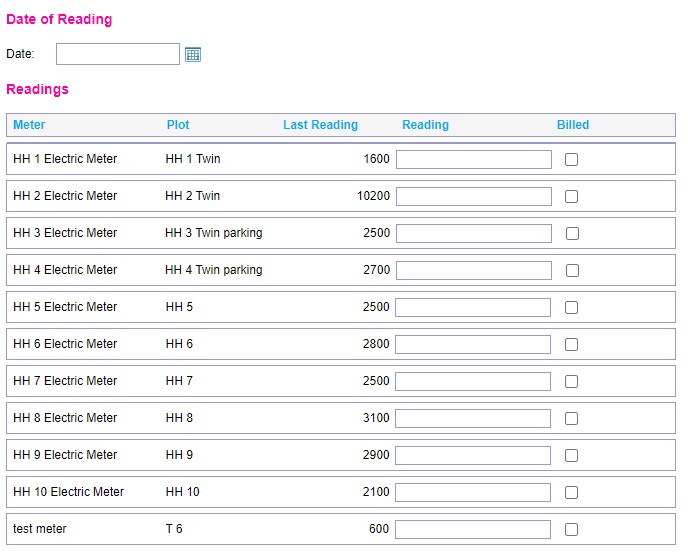This screenshot has width=688, height=558.
Task: Click Reading input for HH 4 Electric Meter
Action: [473, 270]
